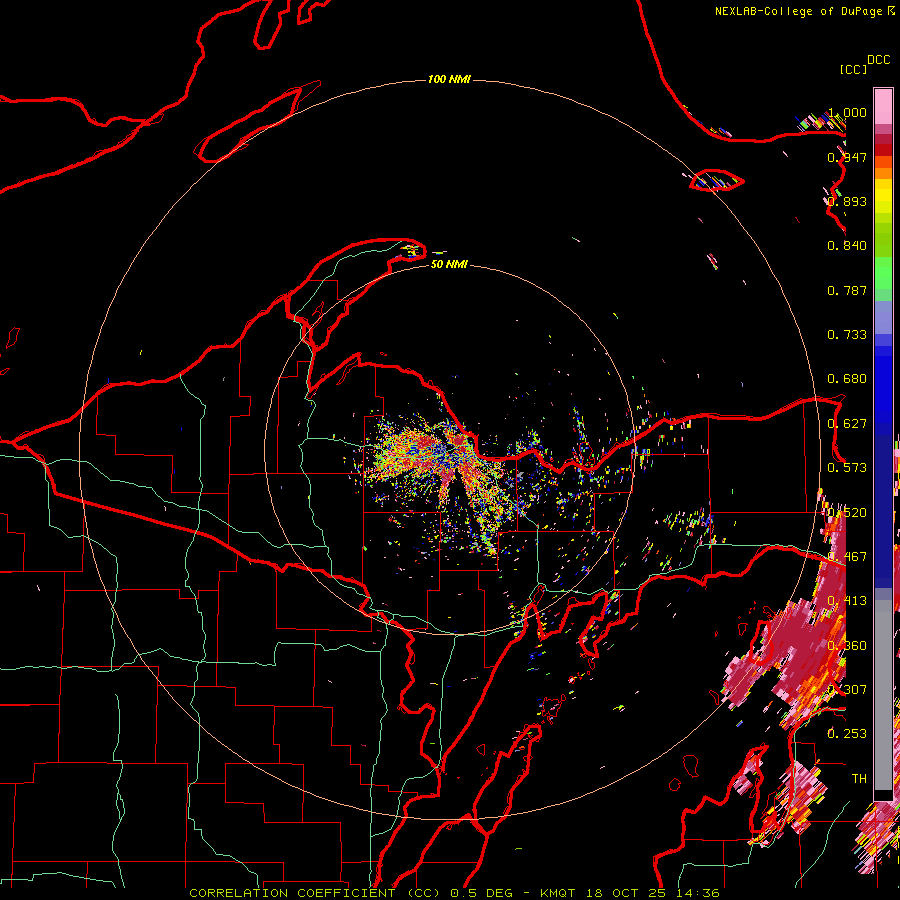Pick the bright green color-bar segment
The height and width of the screenshot is (900, 900).
click(x=883, y=273)
